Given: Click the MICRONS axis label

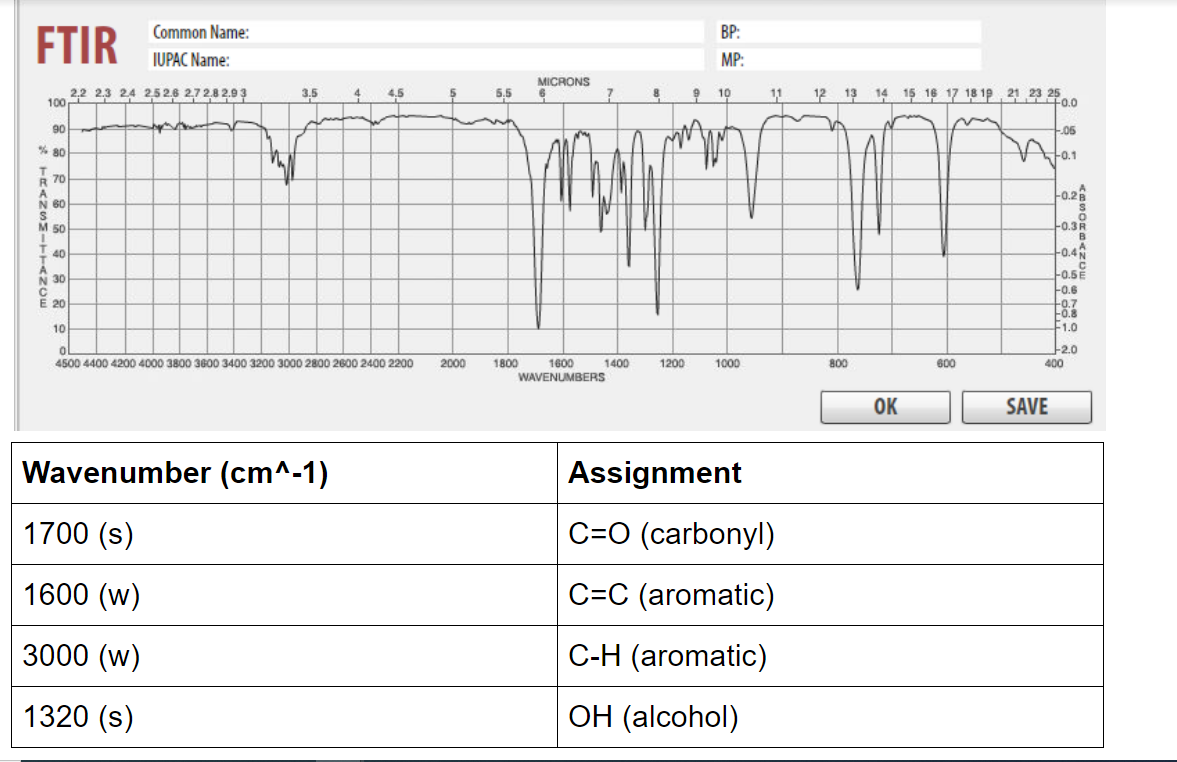Looking at the screenshot, I should (x=563, y=81).
